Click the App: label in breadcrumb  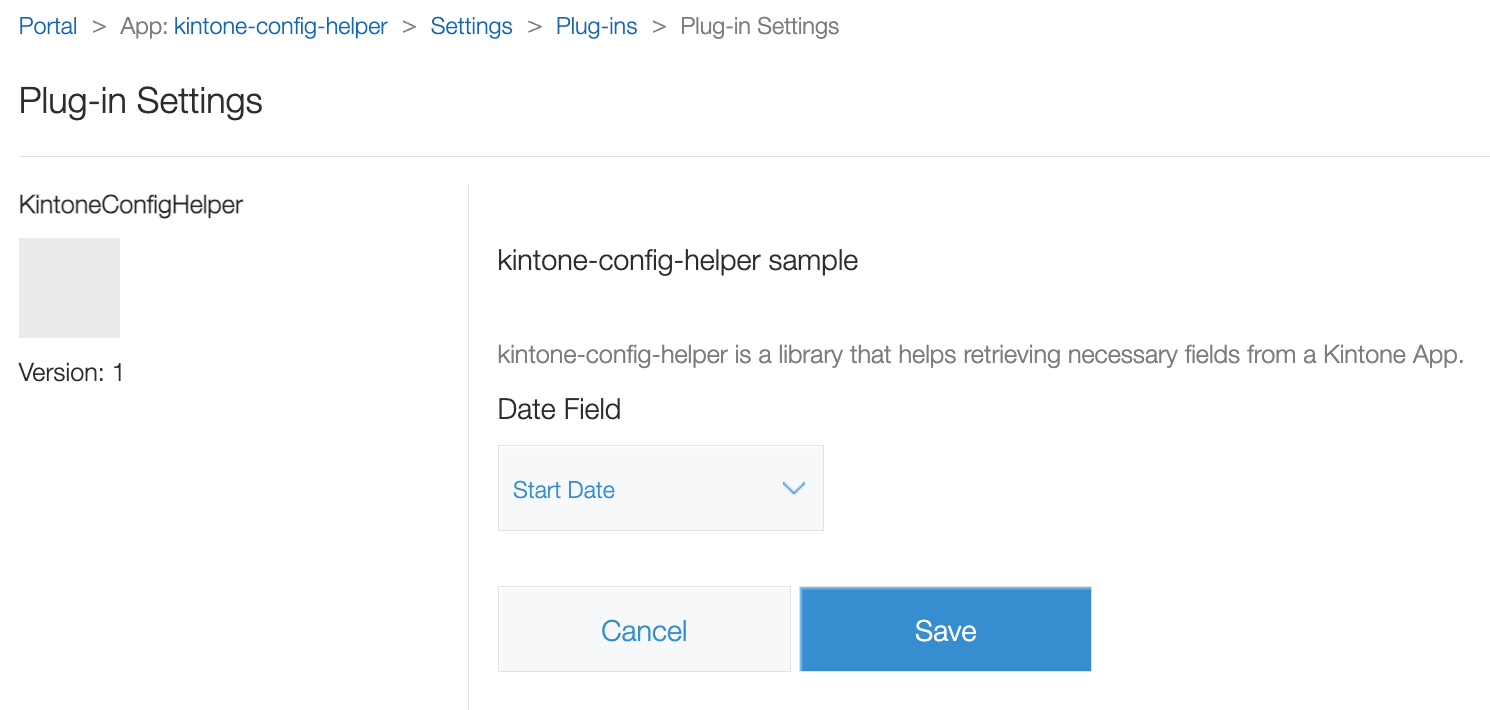144,27
